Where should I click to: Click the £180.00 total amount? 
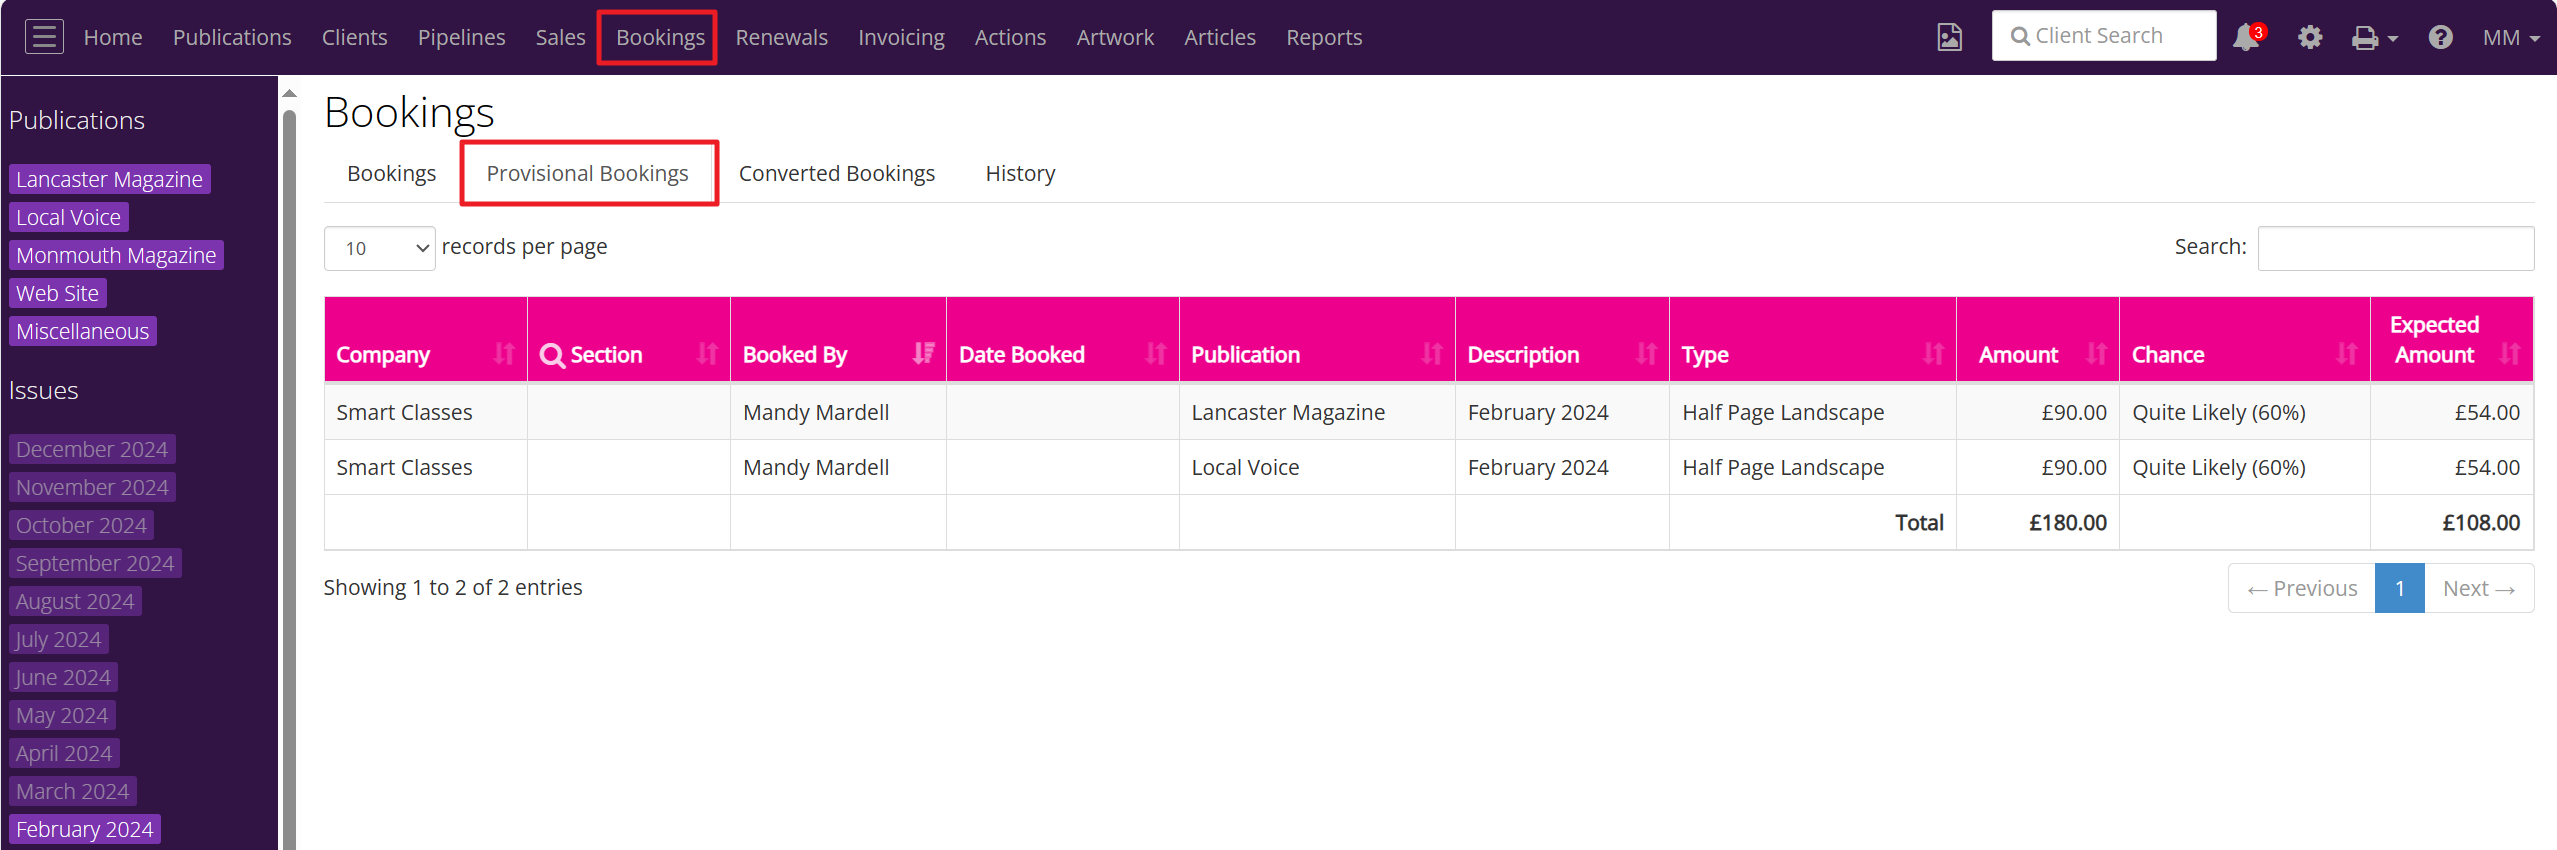tap(2067, 522)
